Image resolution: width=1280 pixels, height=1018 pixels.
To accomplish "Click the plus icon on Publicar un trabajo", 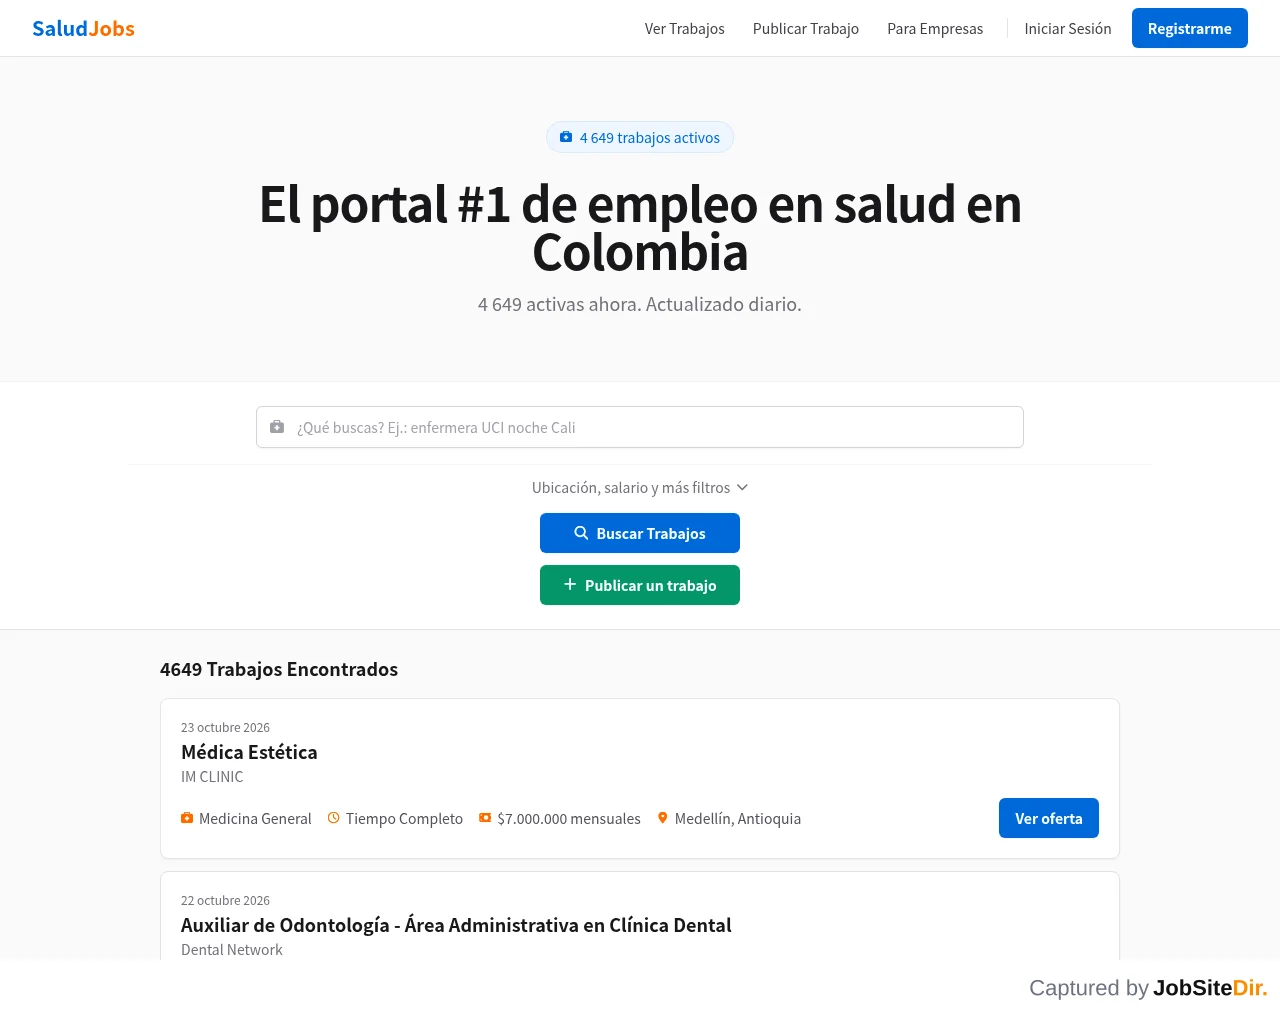I will click(x=570, y=584).
